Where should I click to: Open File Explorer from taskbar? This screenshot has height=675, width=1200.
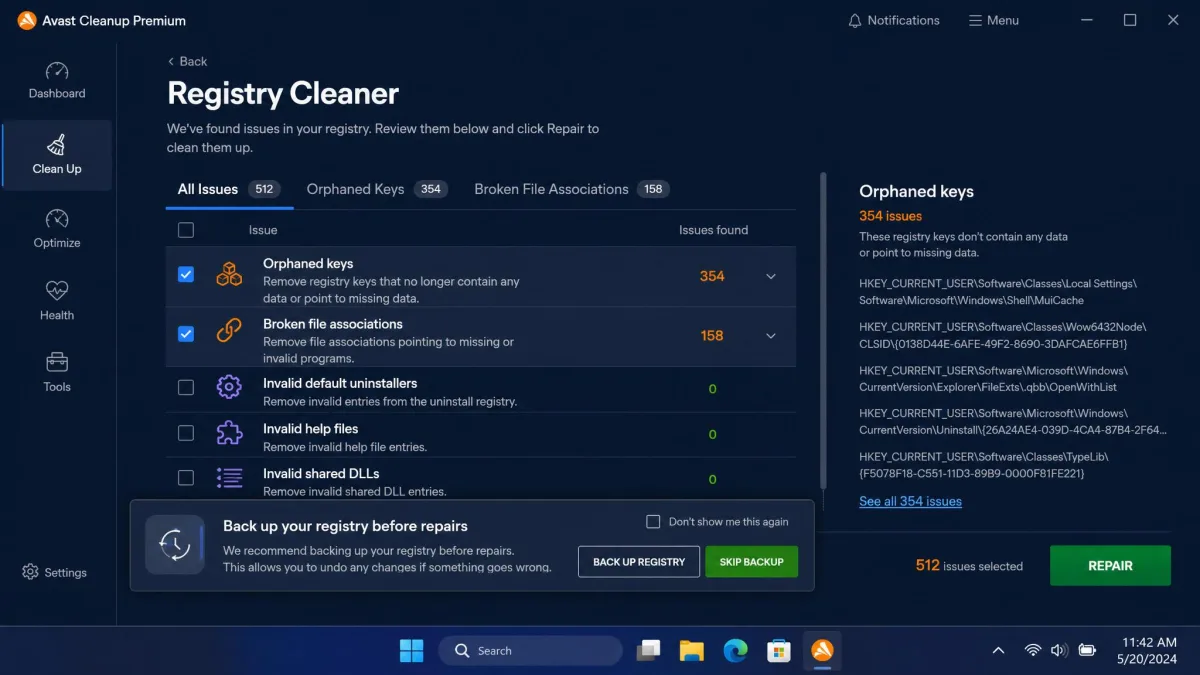692,650
